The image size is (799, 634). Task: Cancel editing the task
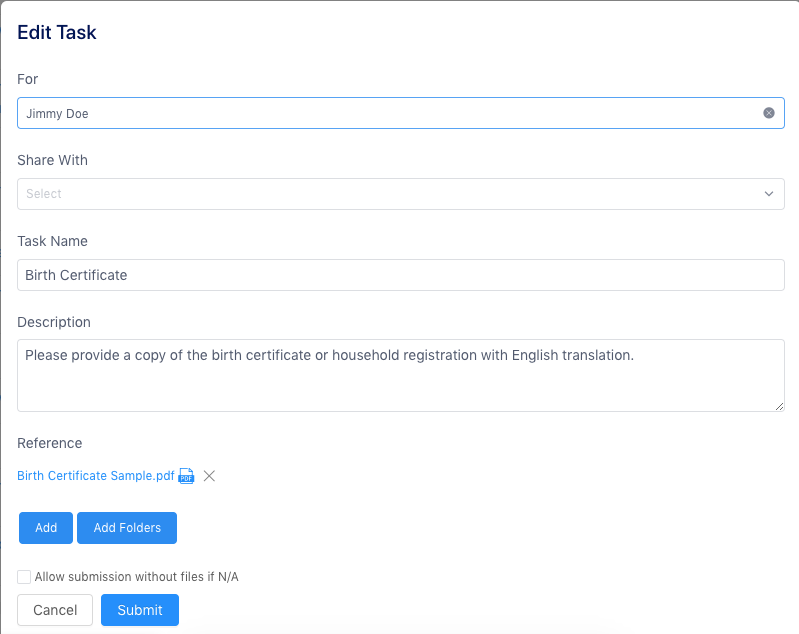[x=55, y=610]
